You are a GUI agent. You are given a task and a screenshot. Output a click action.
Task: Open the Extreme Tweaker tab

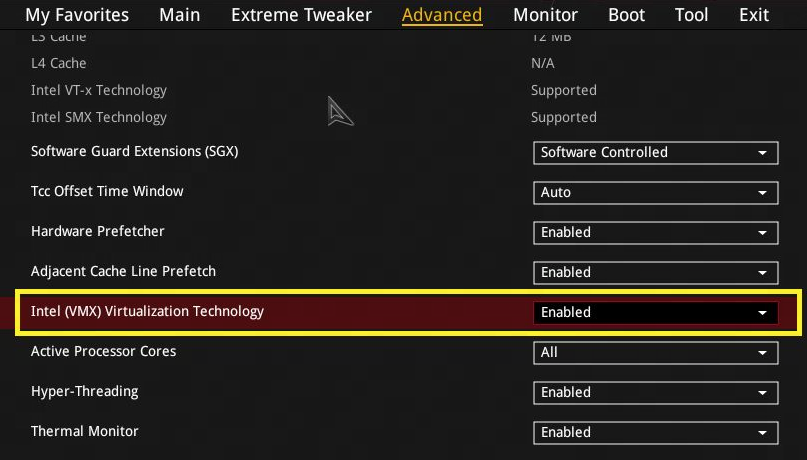(x=301, y=15)
